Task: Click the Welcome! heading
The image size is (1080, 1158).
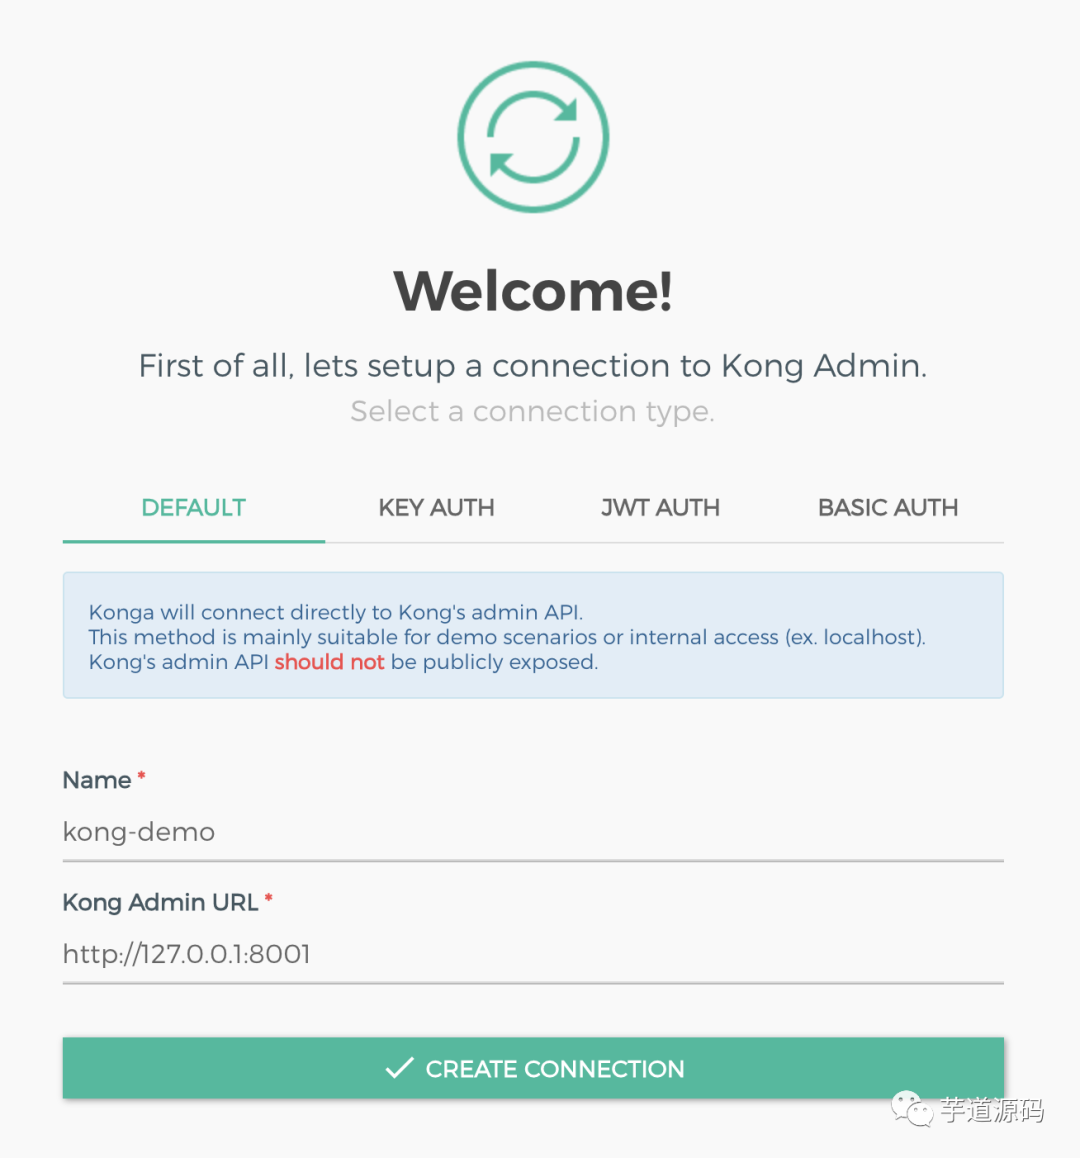Action: (533, 291)
